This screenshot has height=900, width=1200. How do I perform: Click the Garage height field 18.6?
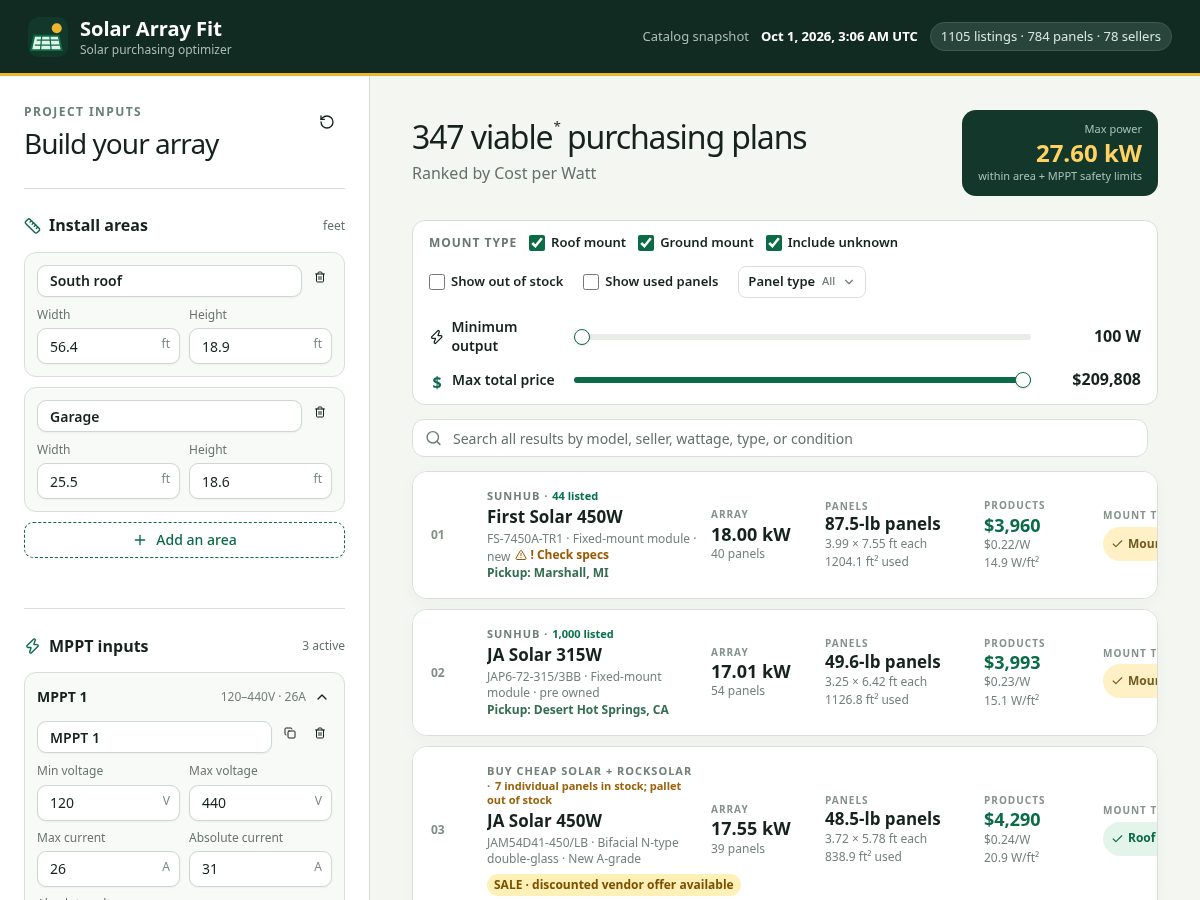[x=260, y=481]
